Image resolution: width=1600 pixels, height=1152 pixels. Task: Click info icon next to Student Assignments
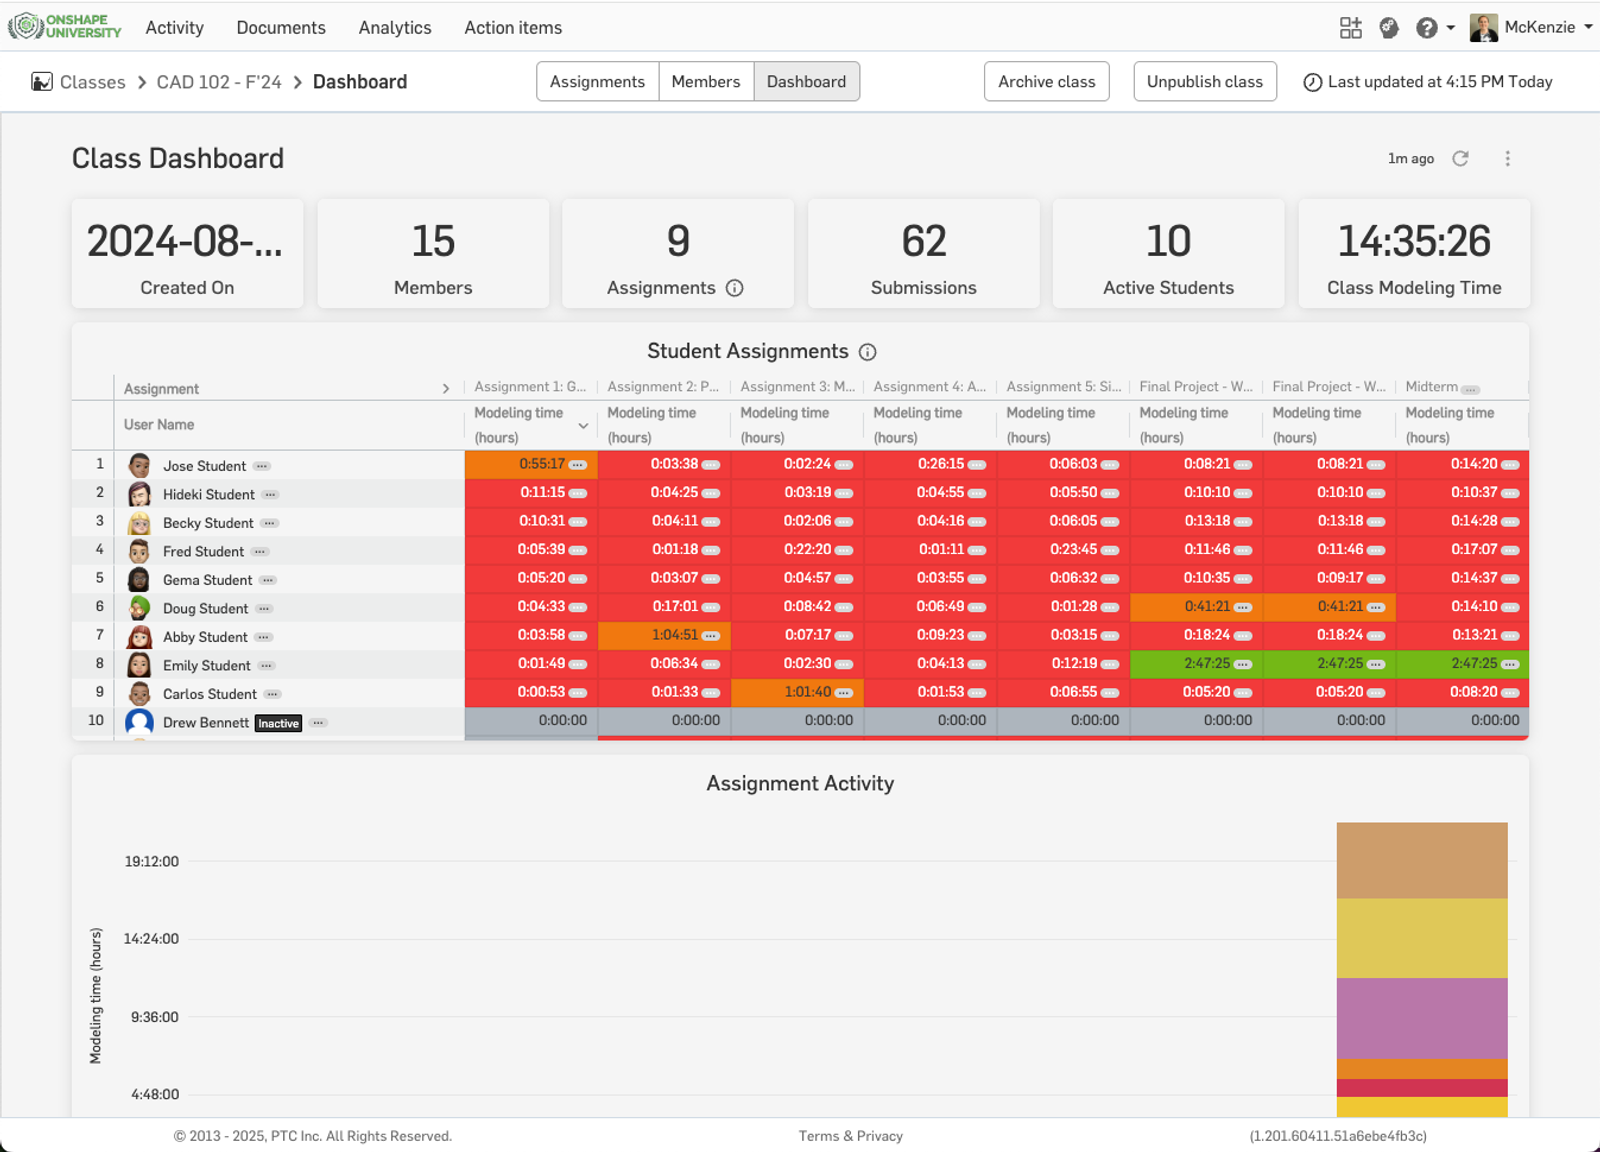(868, 352)
